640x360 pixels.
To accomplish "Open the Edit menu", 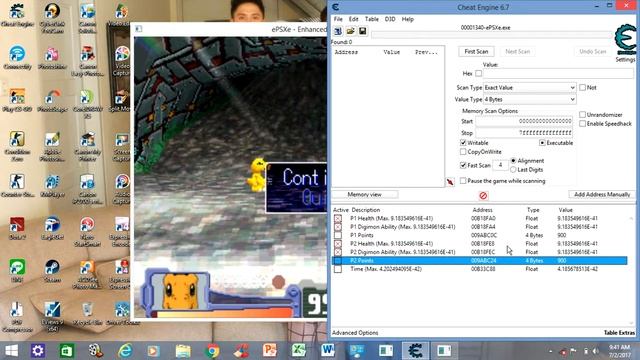I will point(353,19).
